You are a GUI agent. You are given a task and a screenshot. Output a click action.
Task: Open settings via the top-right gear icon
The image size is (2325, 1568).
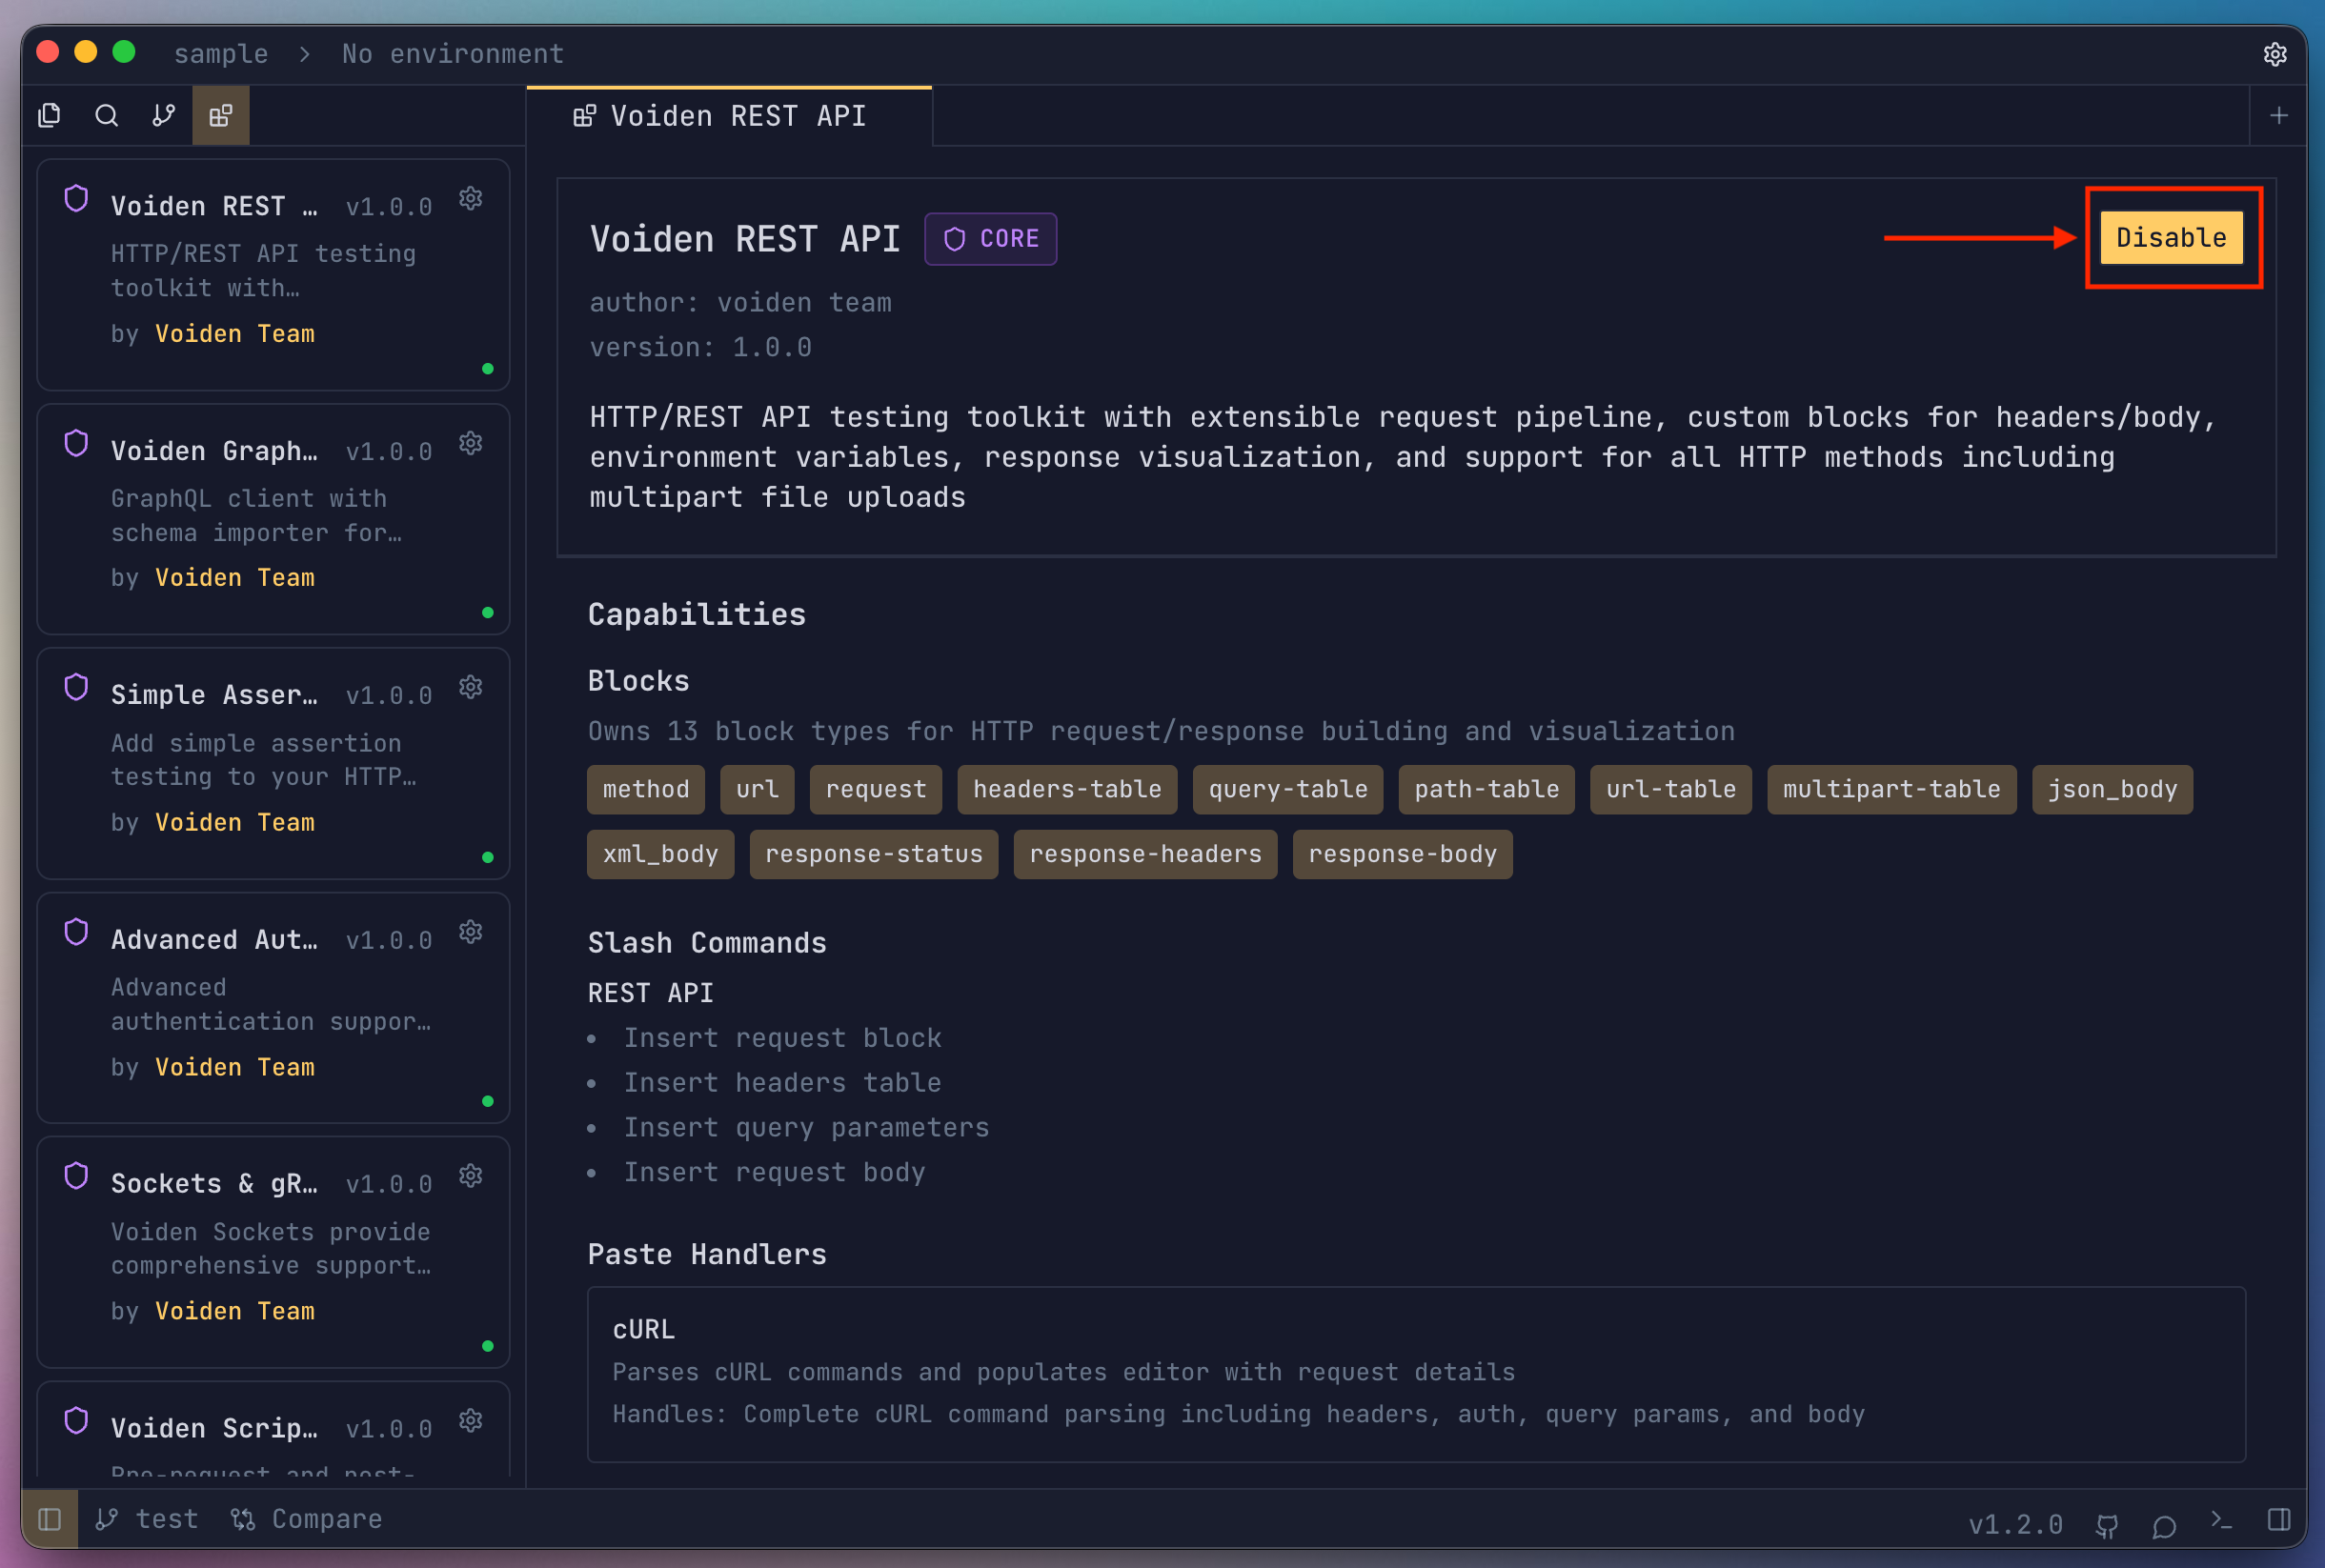2276,55
